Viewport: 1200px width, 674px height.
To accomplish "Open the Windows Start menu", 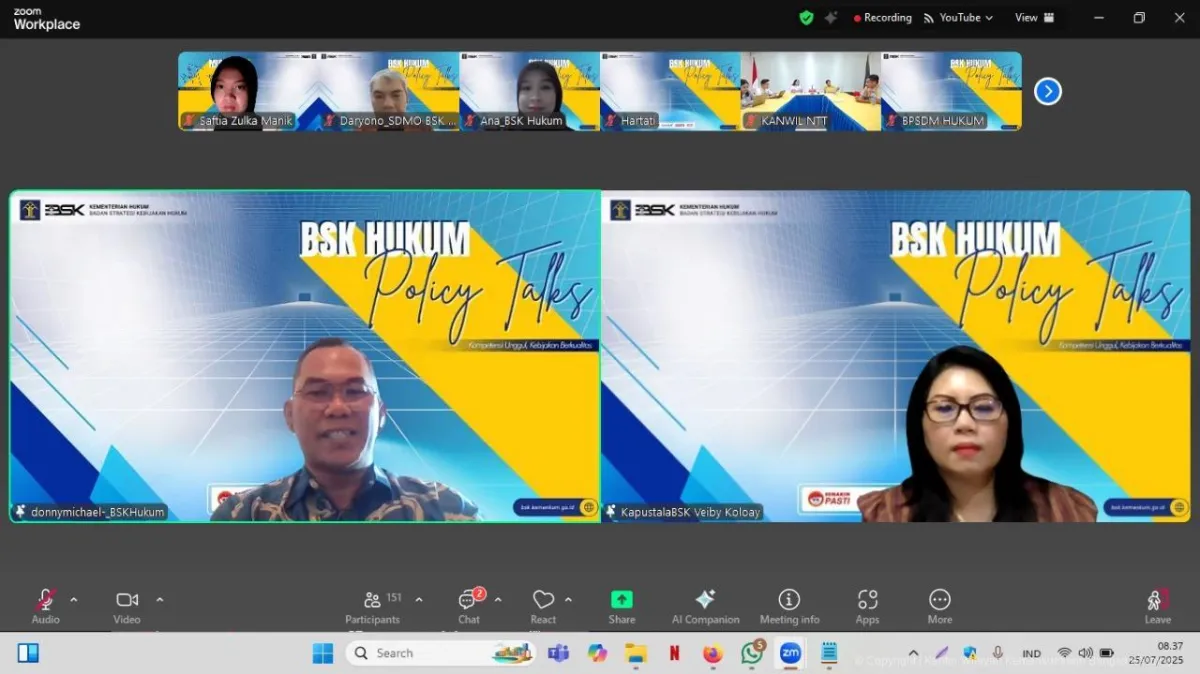I will tap(323, 653).
